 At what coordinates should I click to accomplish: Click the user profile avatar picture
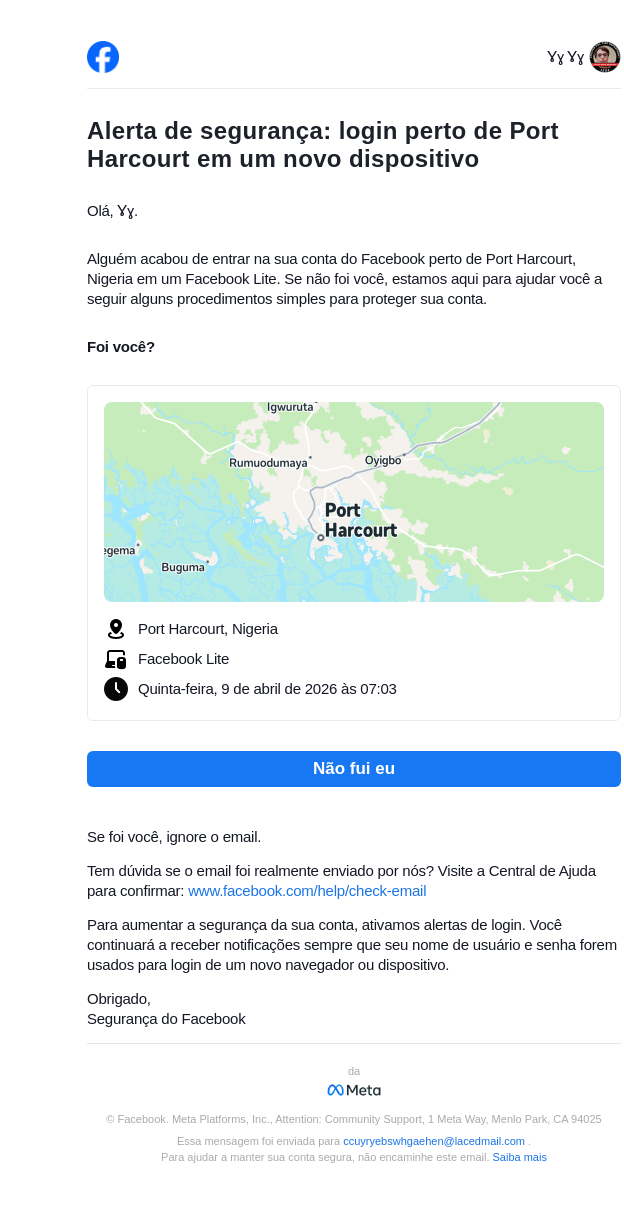(604, 57)
